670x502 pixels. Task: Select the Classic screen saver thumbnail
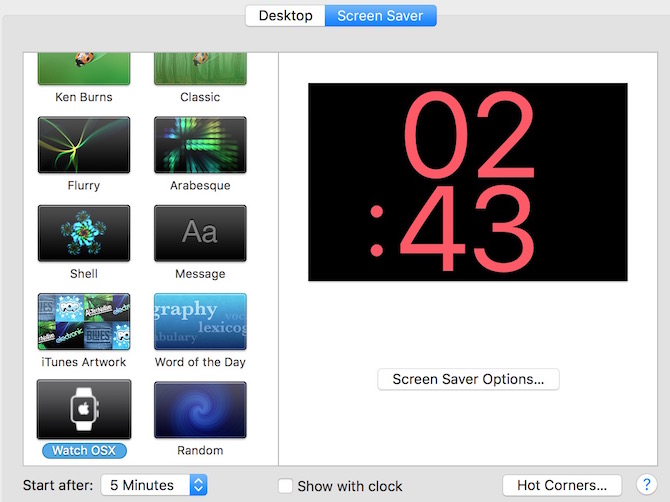200,70
